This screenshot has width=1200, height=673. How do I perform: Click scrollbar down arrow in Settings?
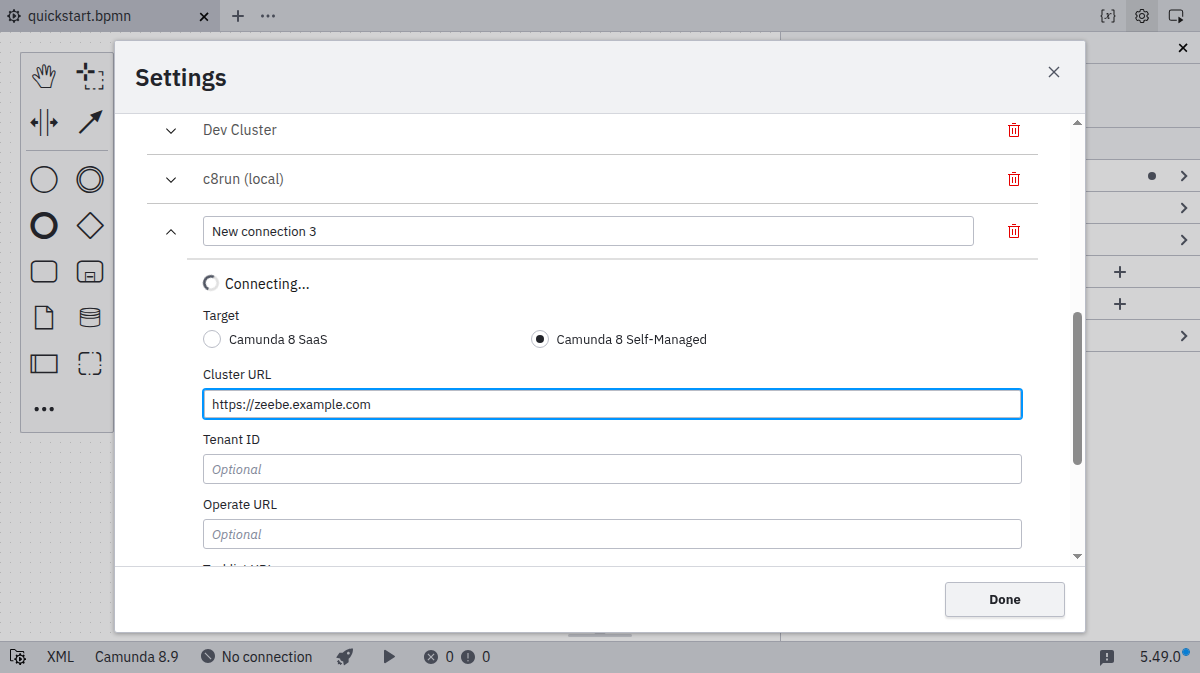pos(1077,556)
